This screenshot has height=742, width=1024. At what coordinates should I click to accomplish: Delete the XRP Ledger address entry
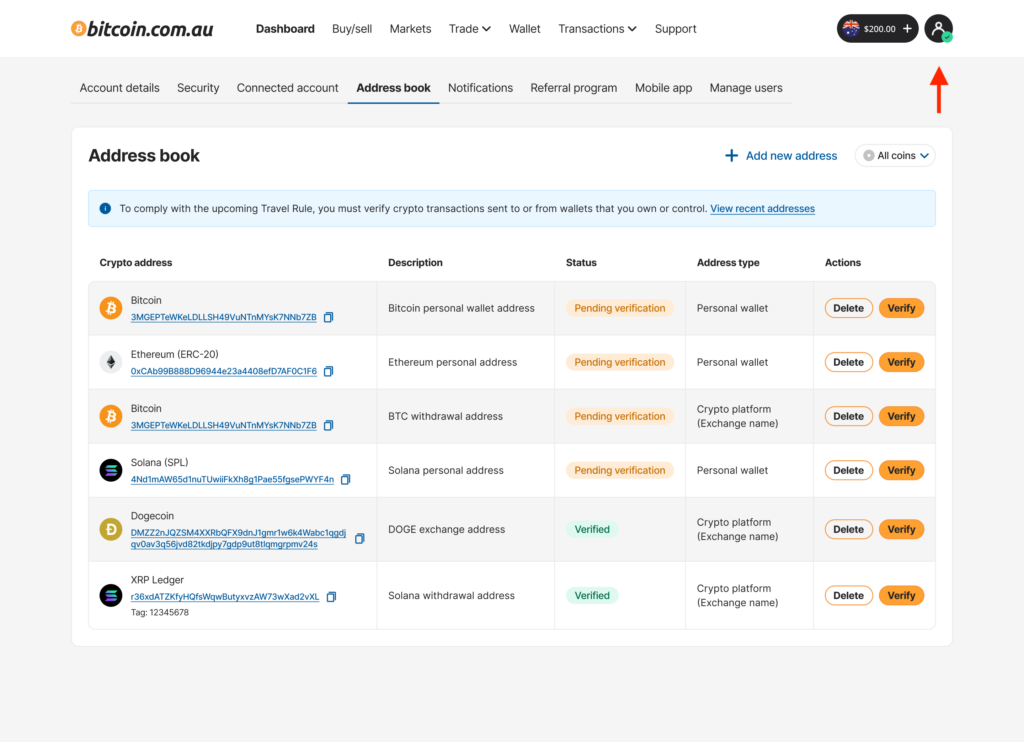pos(848,595)
